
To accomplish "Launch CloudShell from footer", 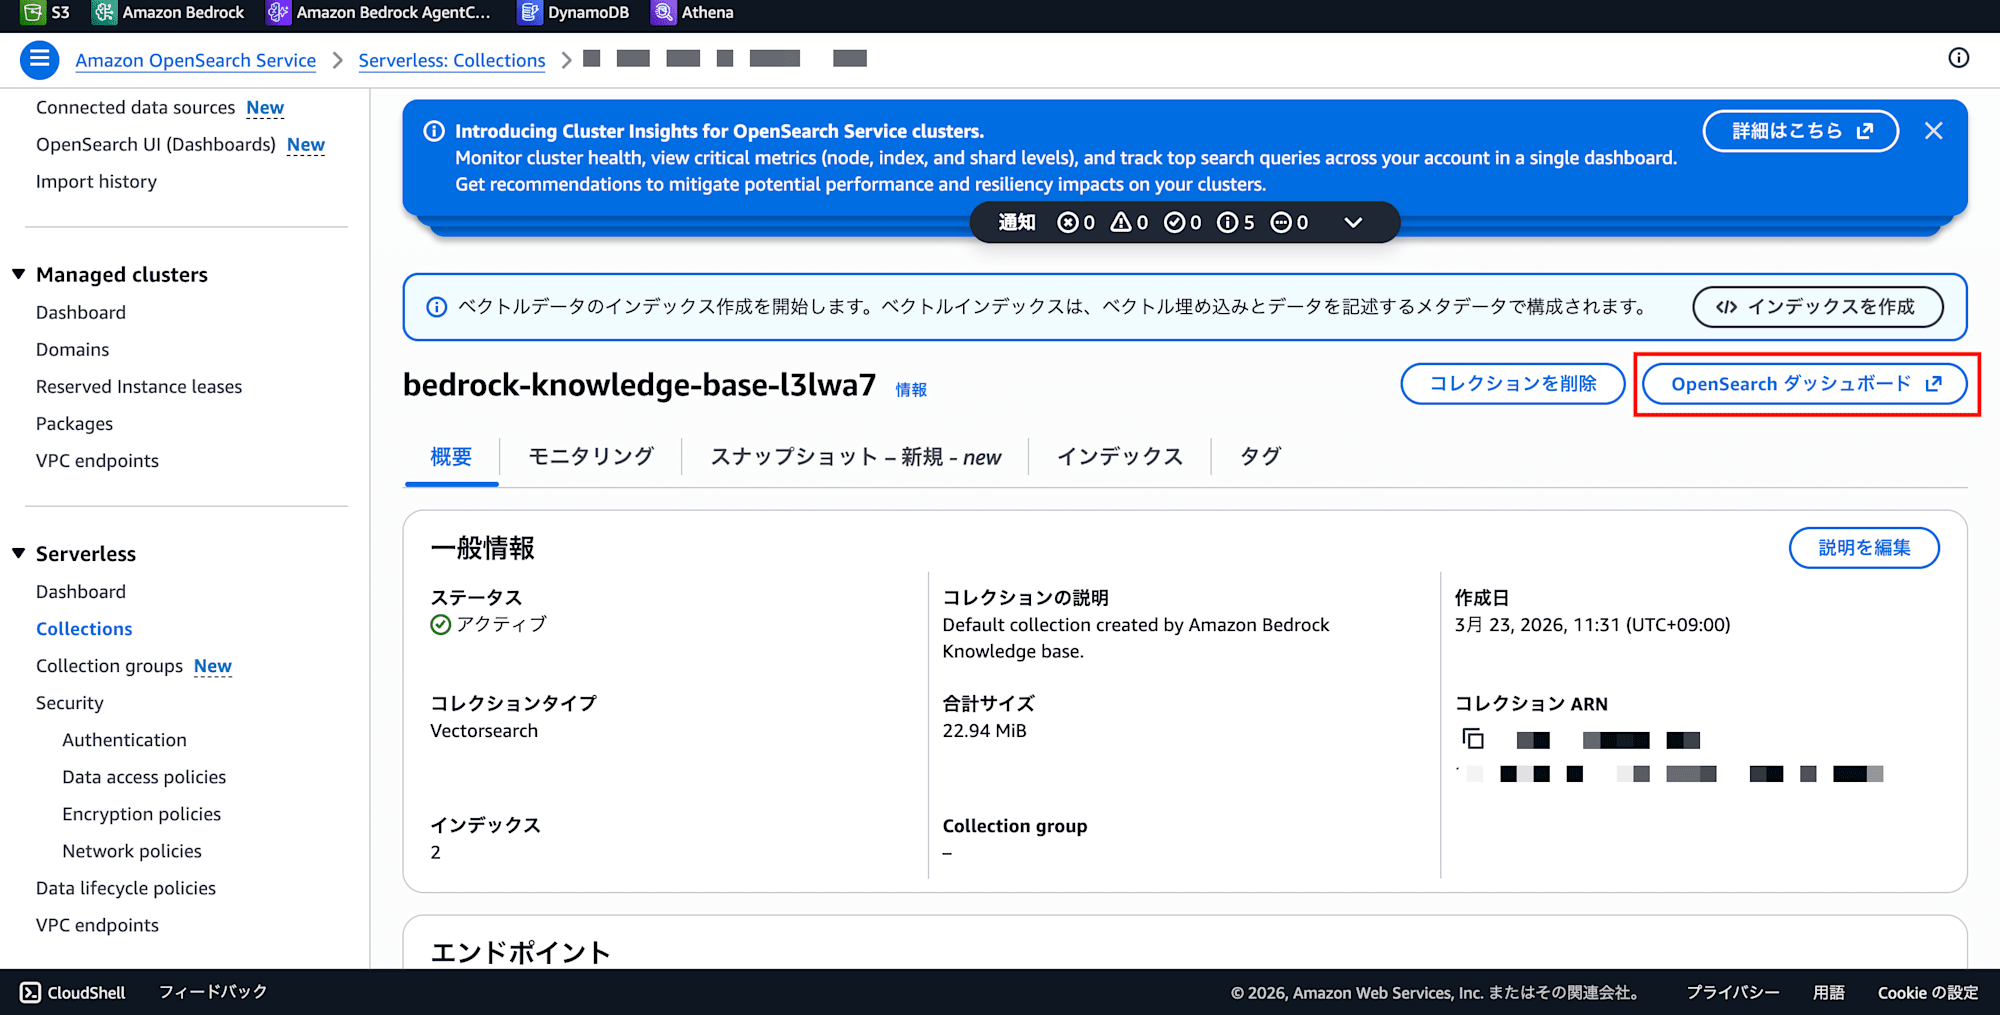I will click(x=73, y=992).
